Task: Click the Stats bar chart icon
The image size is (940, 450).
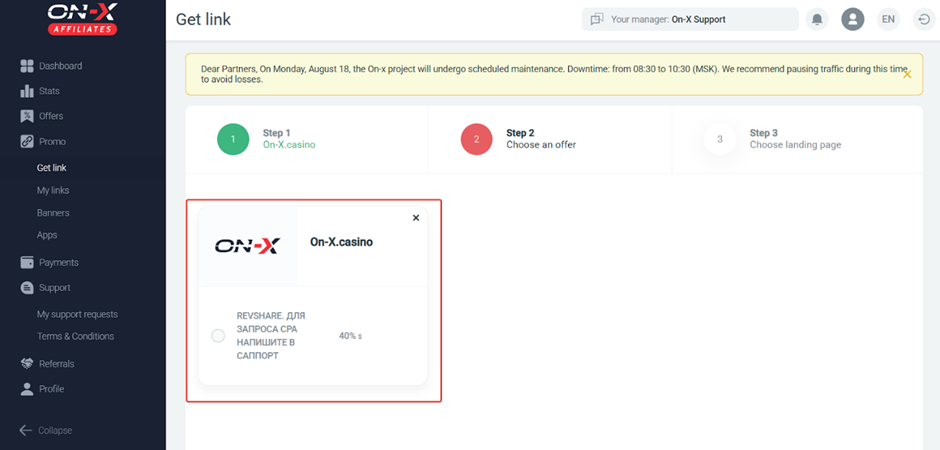Action: (27, 91)
